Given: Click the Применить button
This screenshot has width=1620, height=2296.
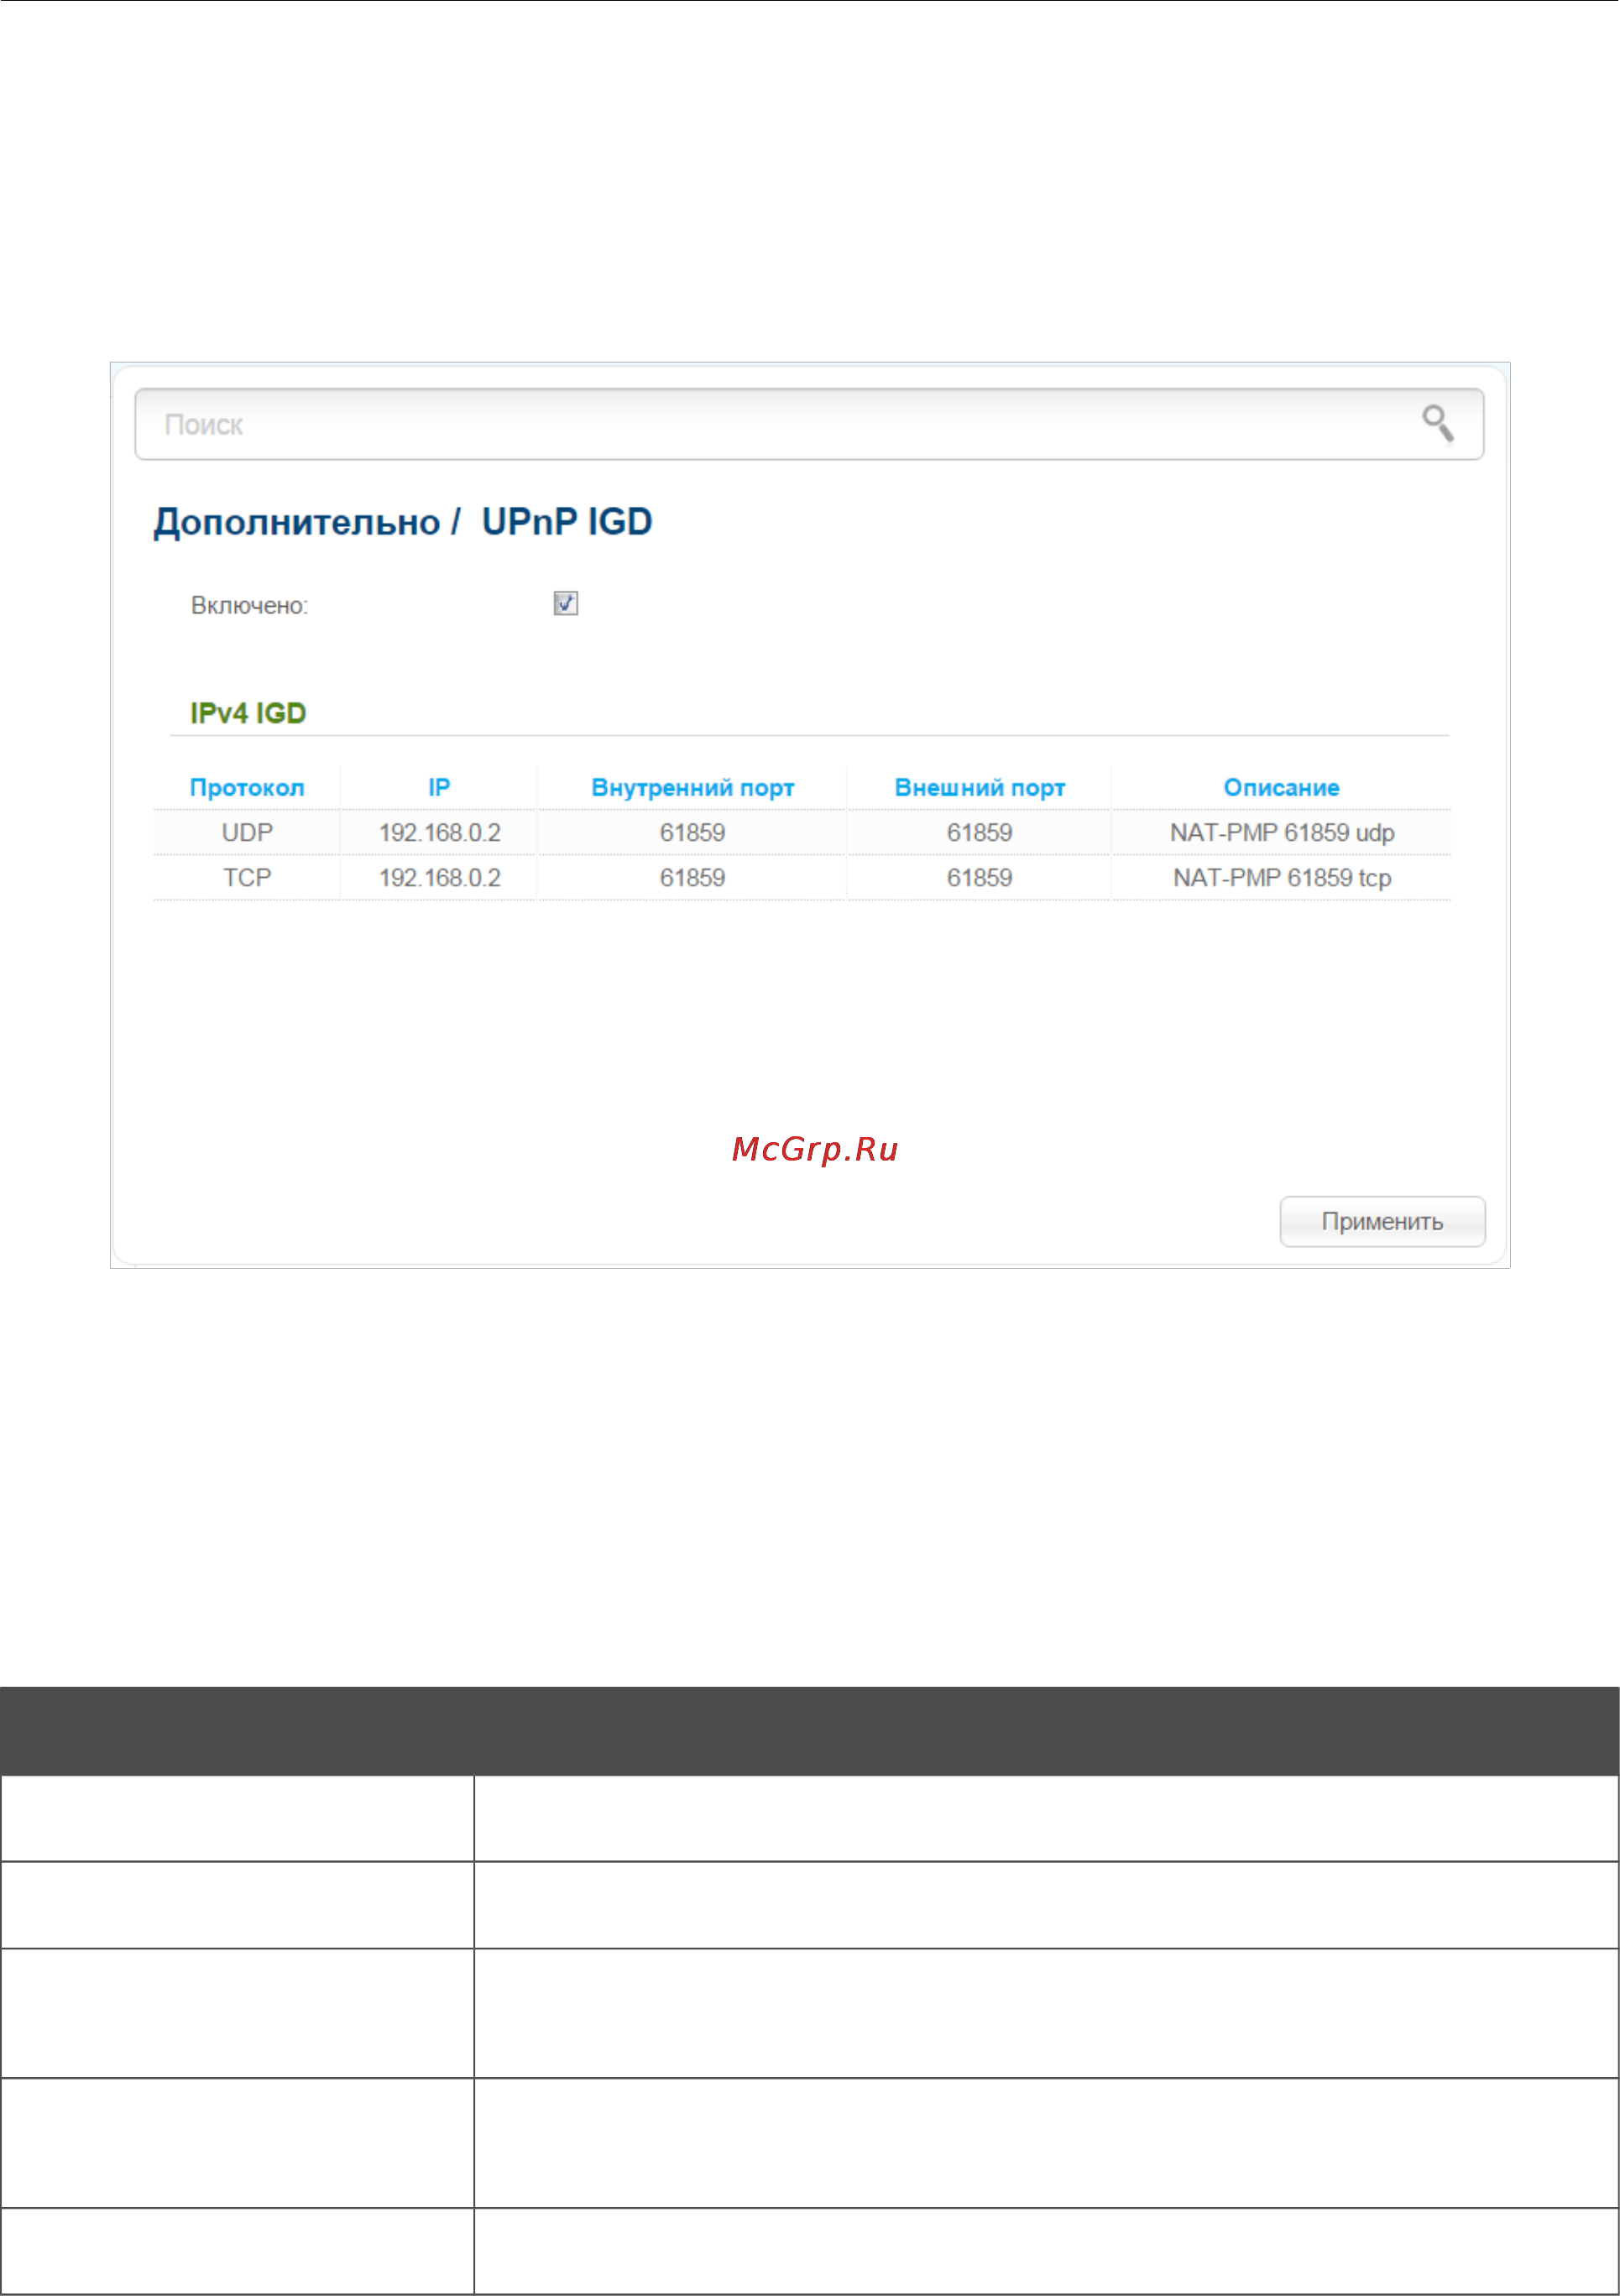Looking at the screenshot, I should [1382, 1221].
